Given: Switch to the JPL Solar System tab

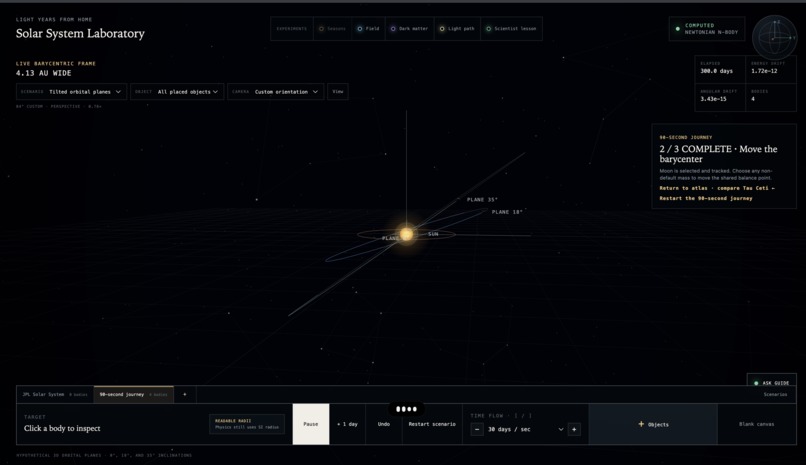Looking at the screenshot, I should tap(55, 395).
